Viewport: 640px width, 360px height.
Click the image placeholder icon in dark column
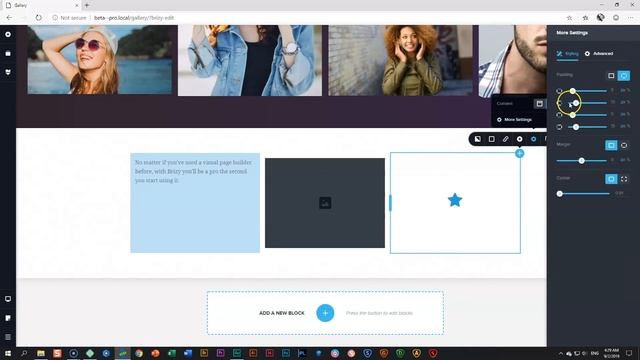pos(325,203)
